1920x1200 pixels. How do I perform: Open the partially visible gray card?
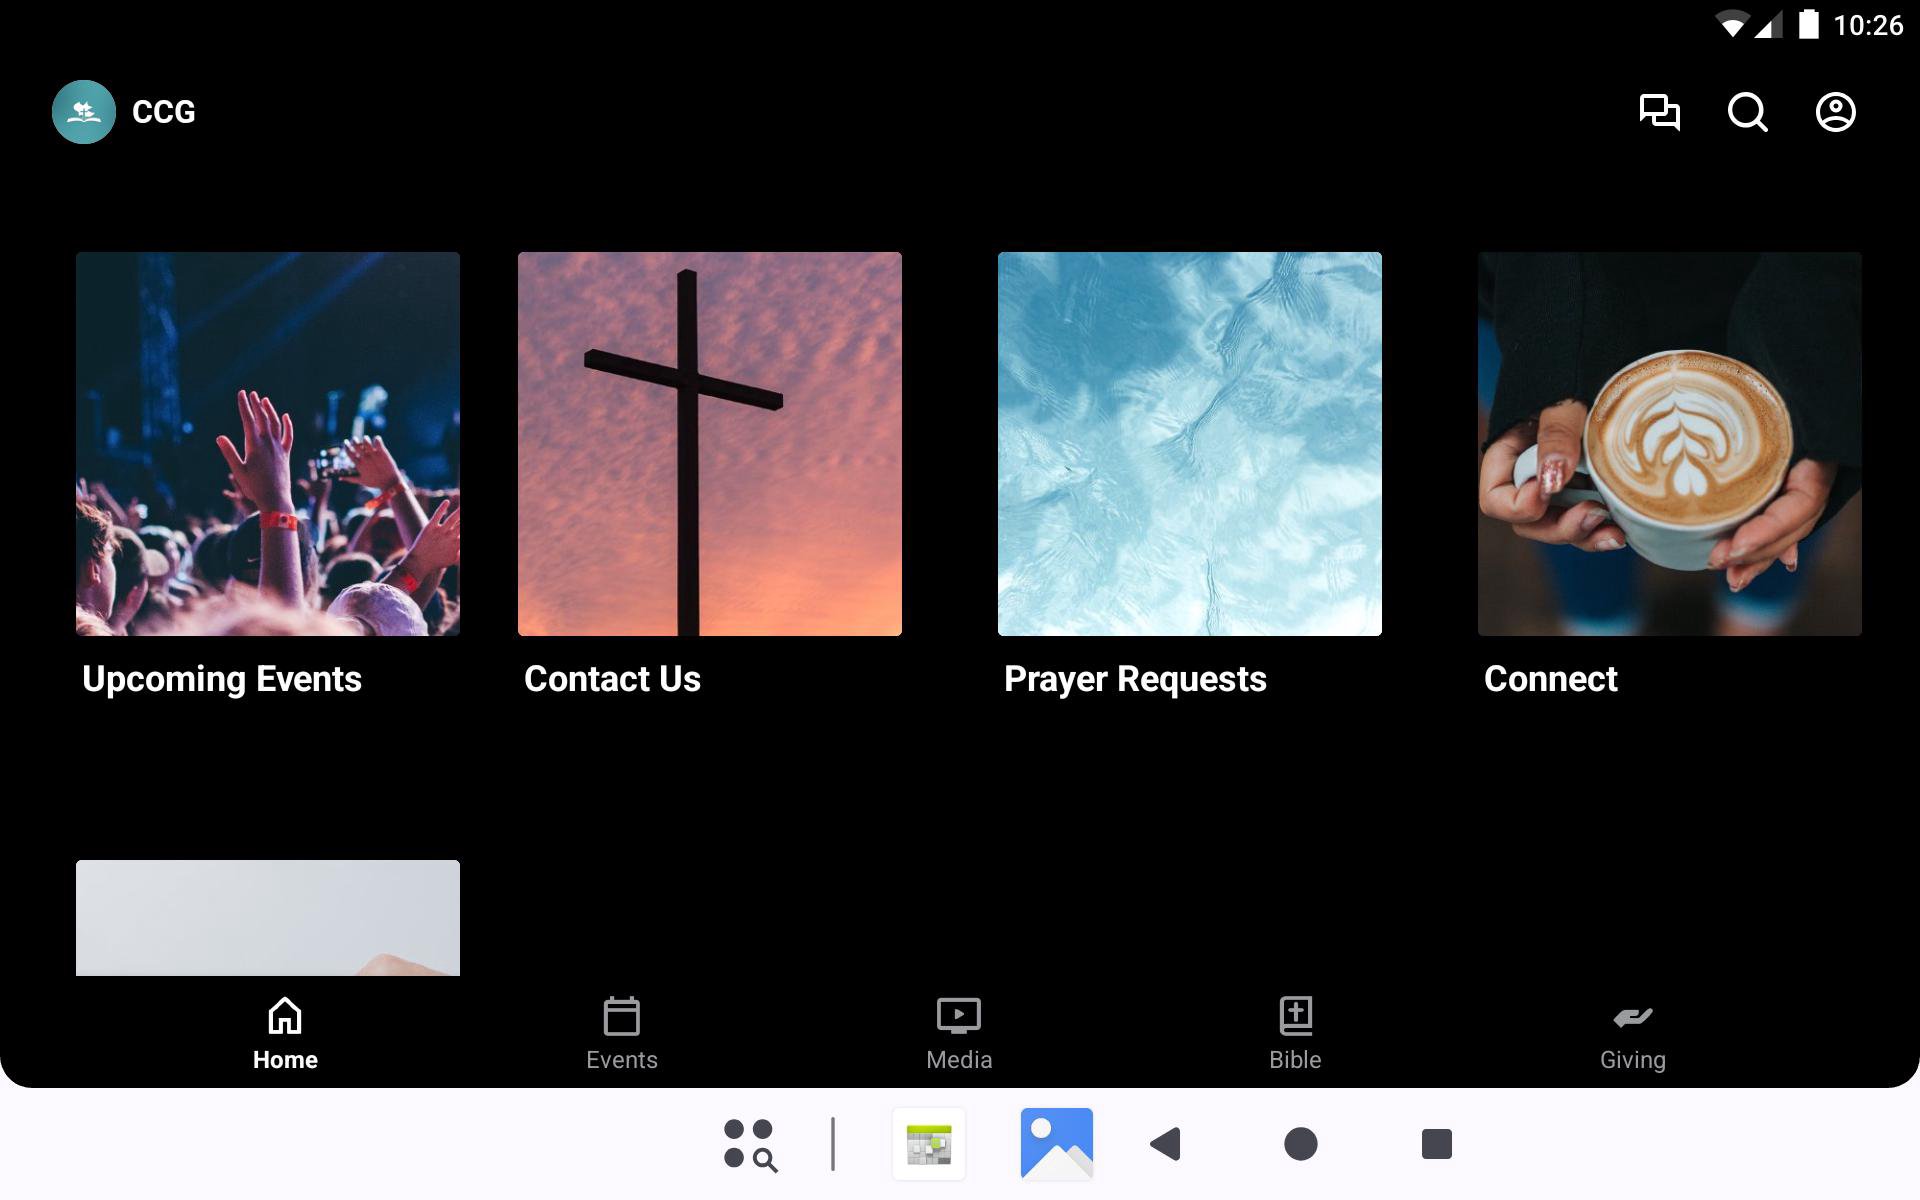[268, 918]
